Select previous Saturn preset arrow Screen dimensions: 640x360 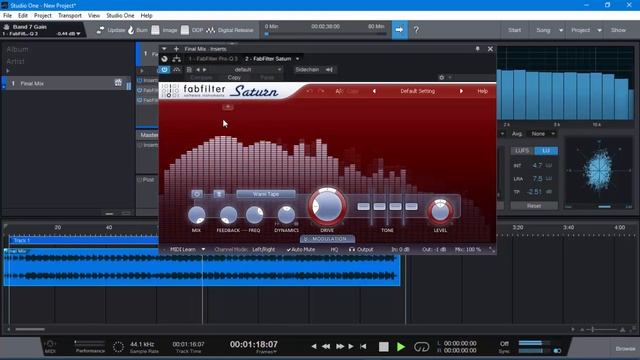click(374, 91)
